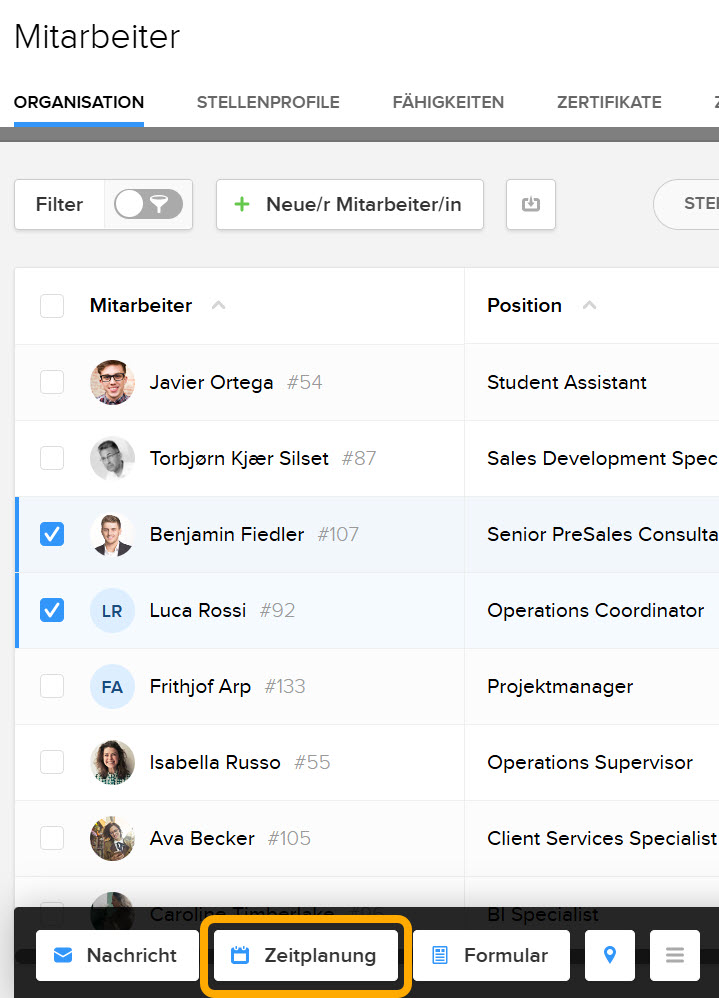The image size is (719, 998).
Task: Open the Fähigkeiten tab
Action: (x=448, y=102)
